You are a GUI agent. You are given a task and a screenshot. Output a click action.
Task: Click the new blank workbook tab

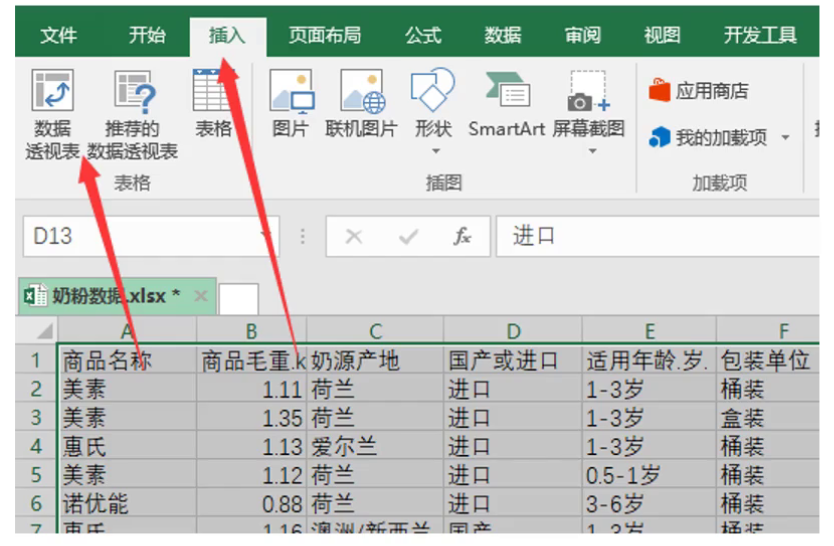[x=239, y=298]
